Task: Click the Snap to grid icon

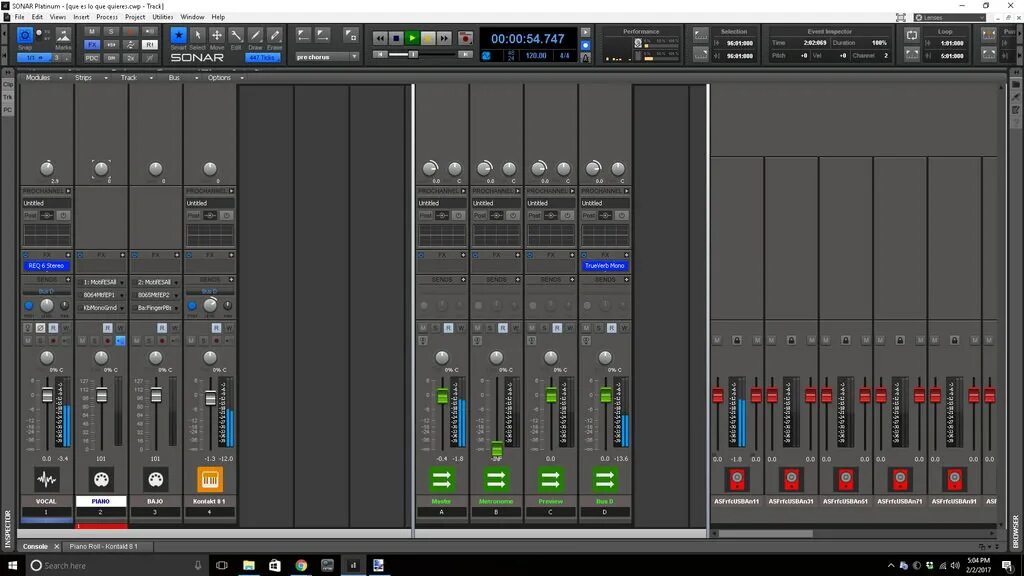Action: [x=25, y=36]
